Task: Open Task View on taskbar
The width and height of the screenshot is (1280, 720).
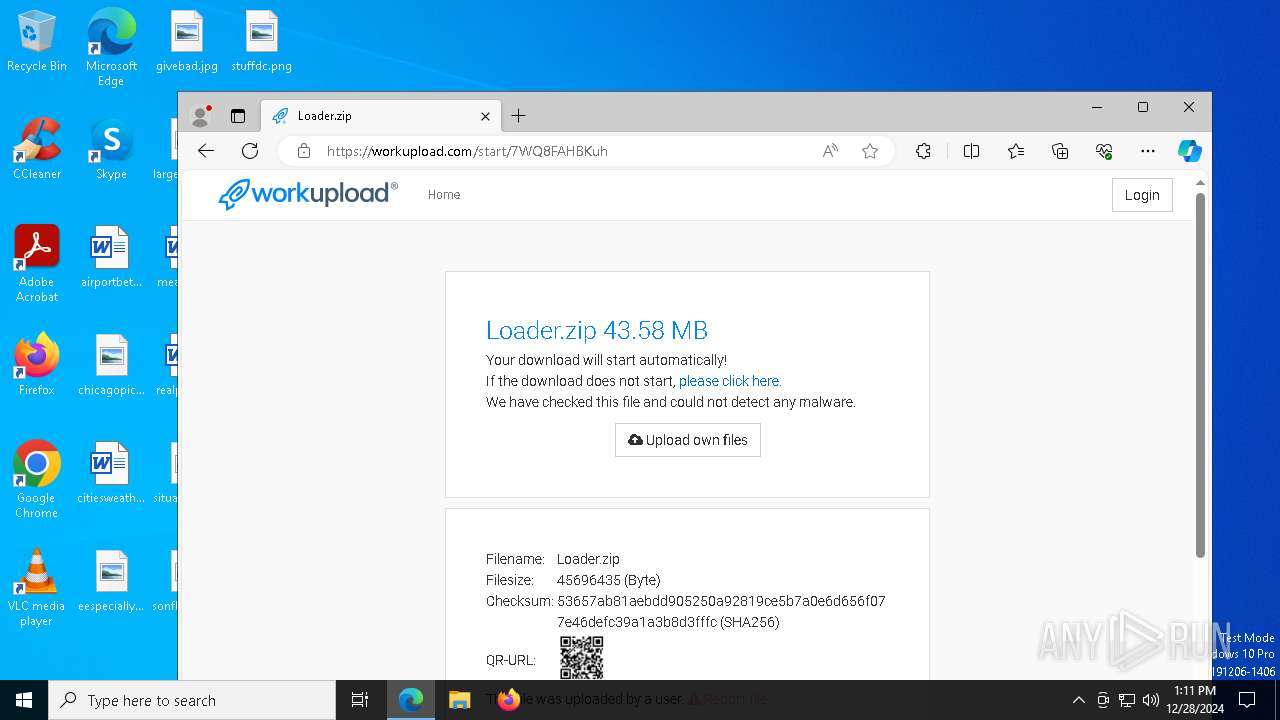Action: 360,700
